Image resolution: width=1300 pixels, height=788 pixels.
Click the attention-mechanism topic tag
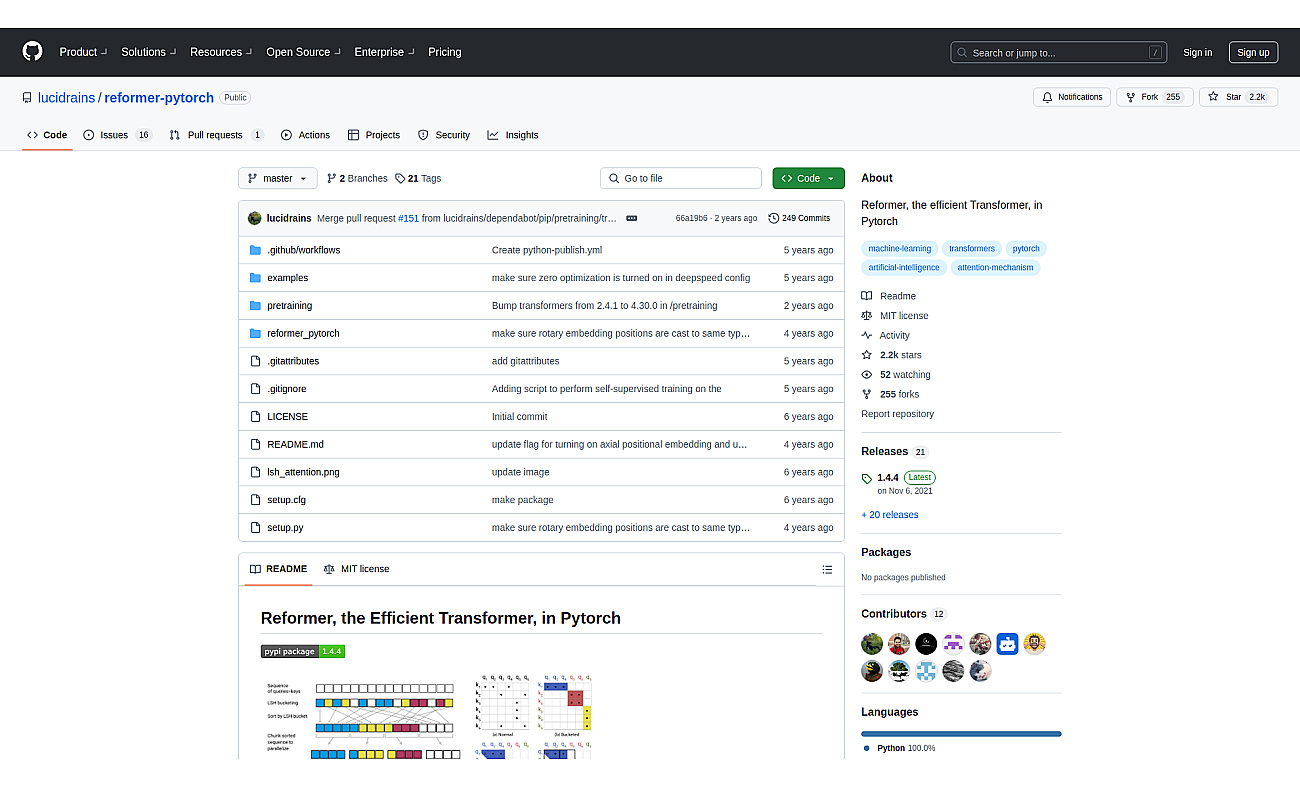point(995,267)
